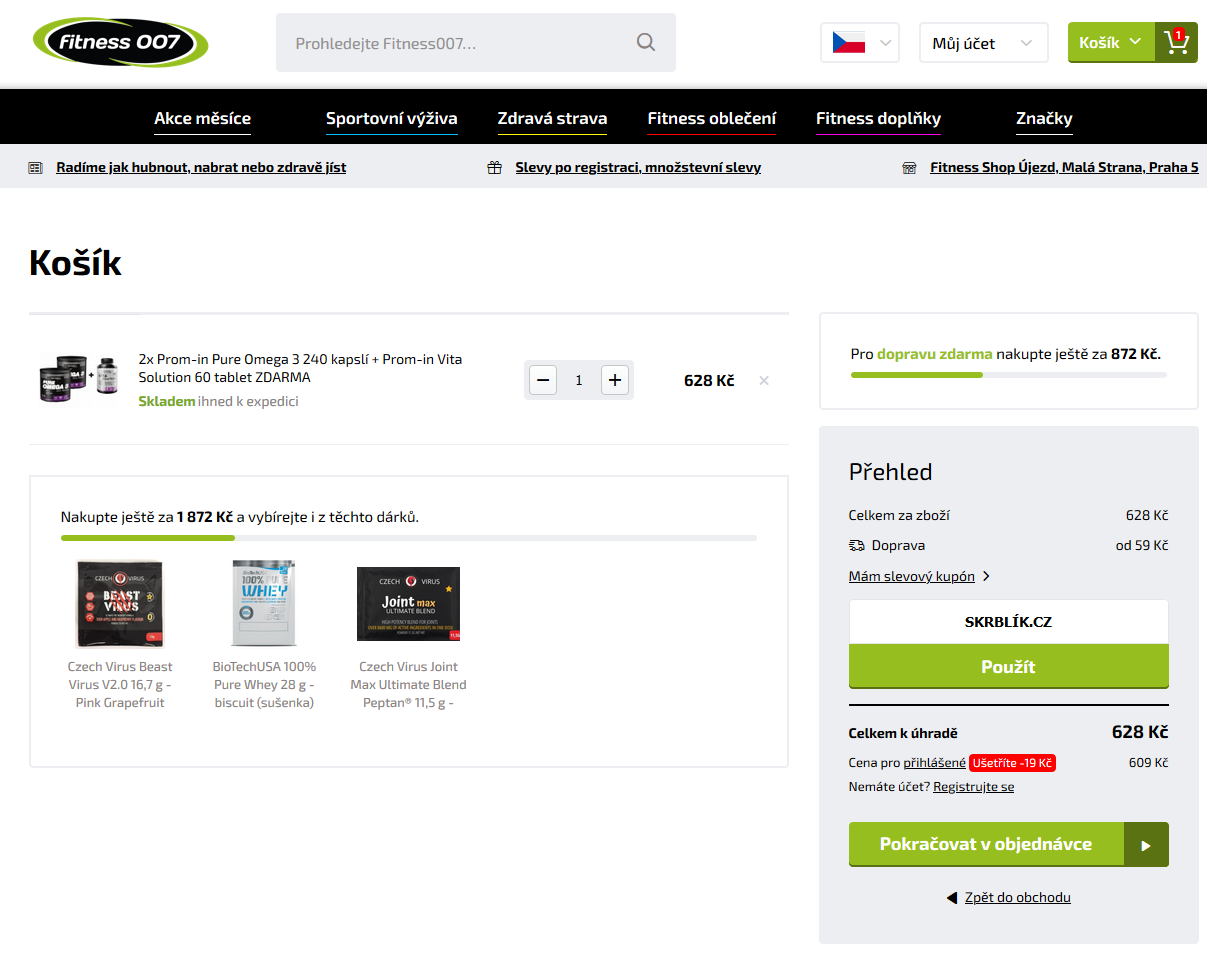
Task: Expand the language dropdown chevron
Action: tap(885, 43)
